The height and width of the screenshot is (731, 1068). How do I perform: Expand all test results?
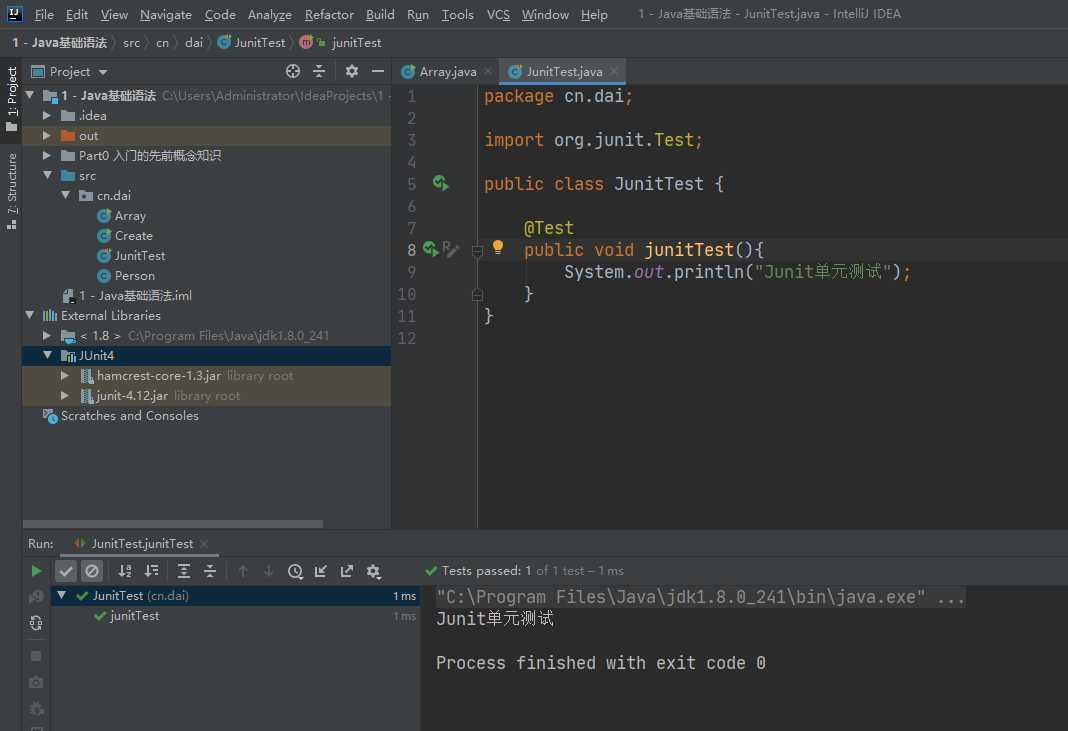pyautogui.click(x=184, y=571)
